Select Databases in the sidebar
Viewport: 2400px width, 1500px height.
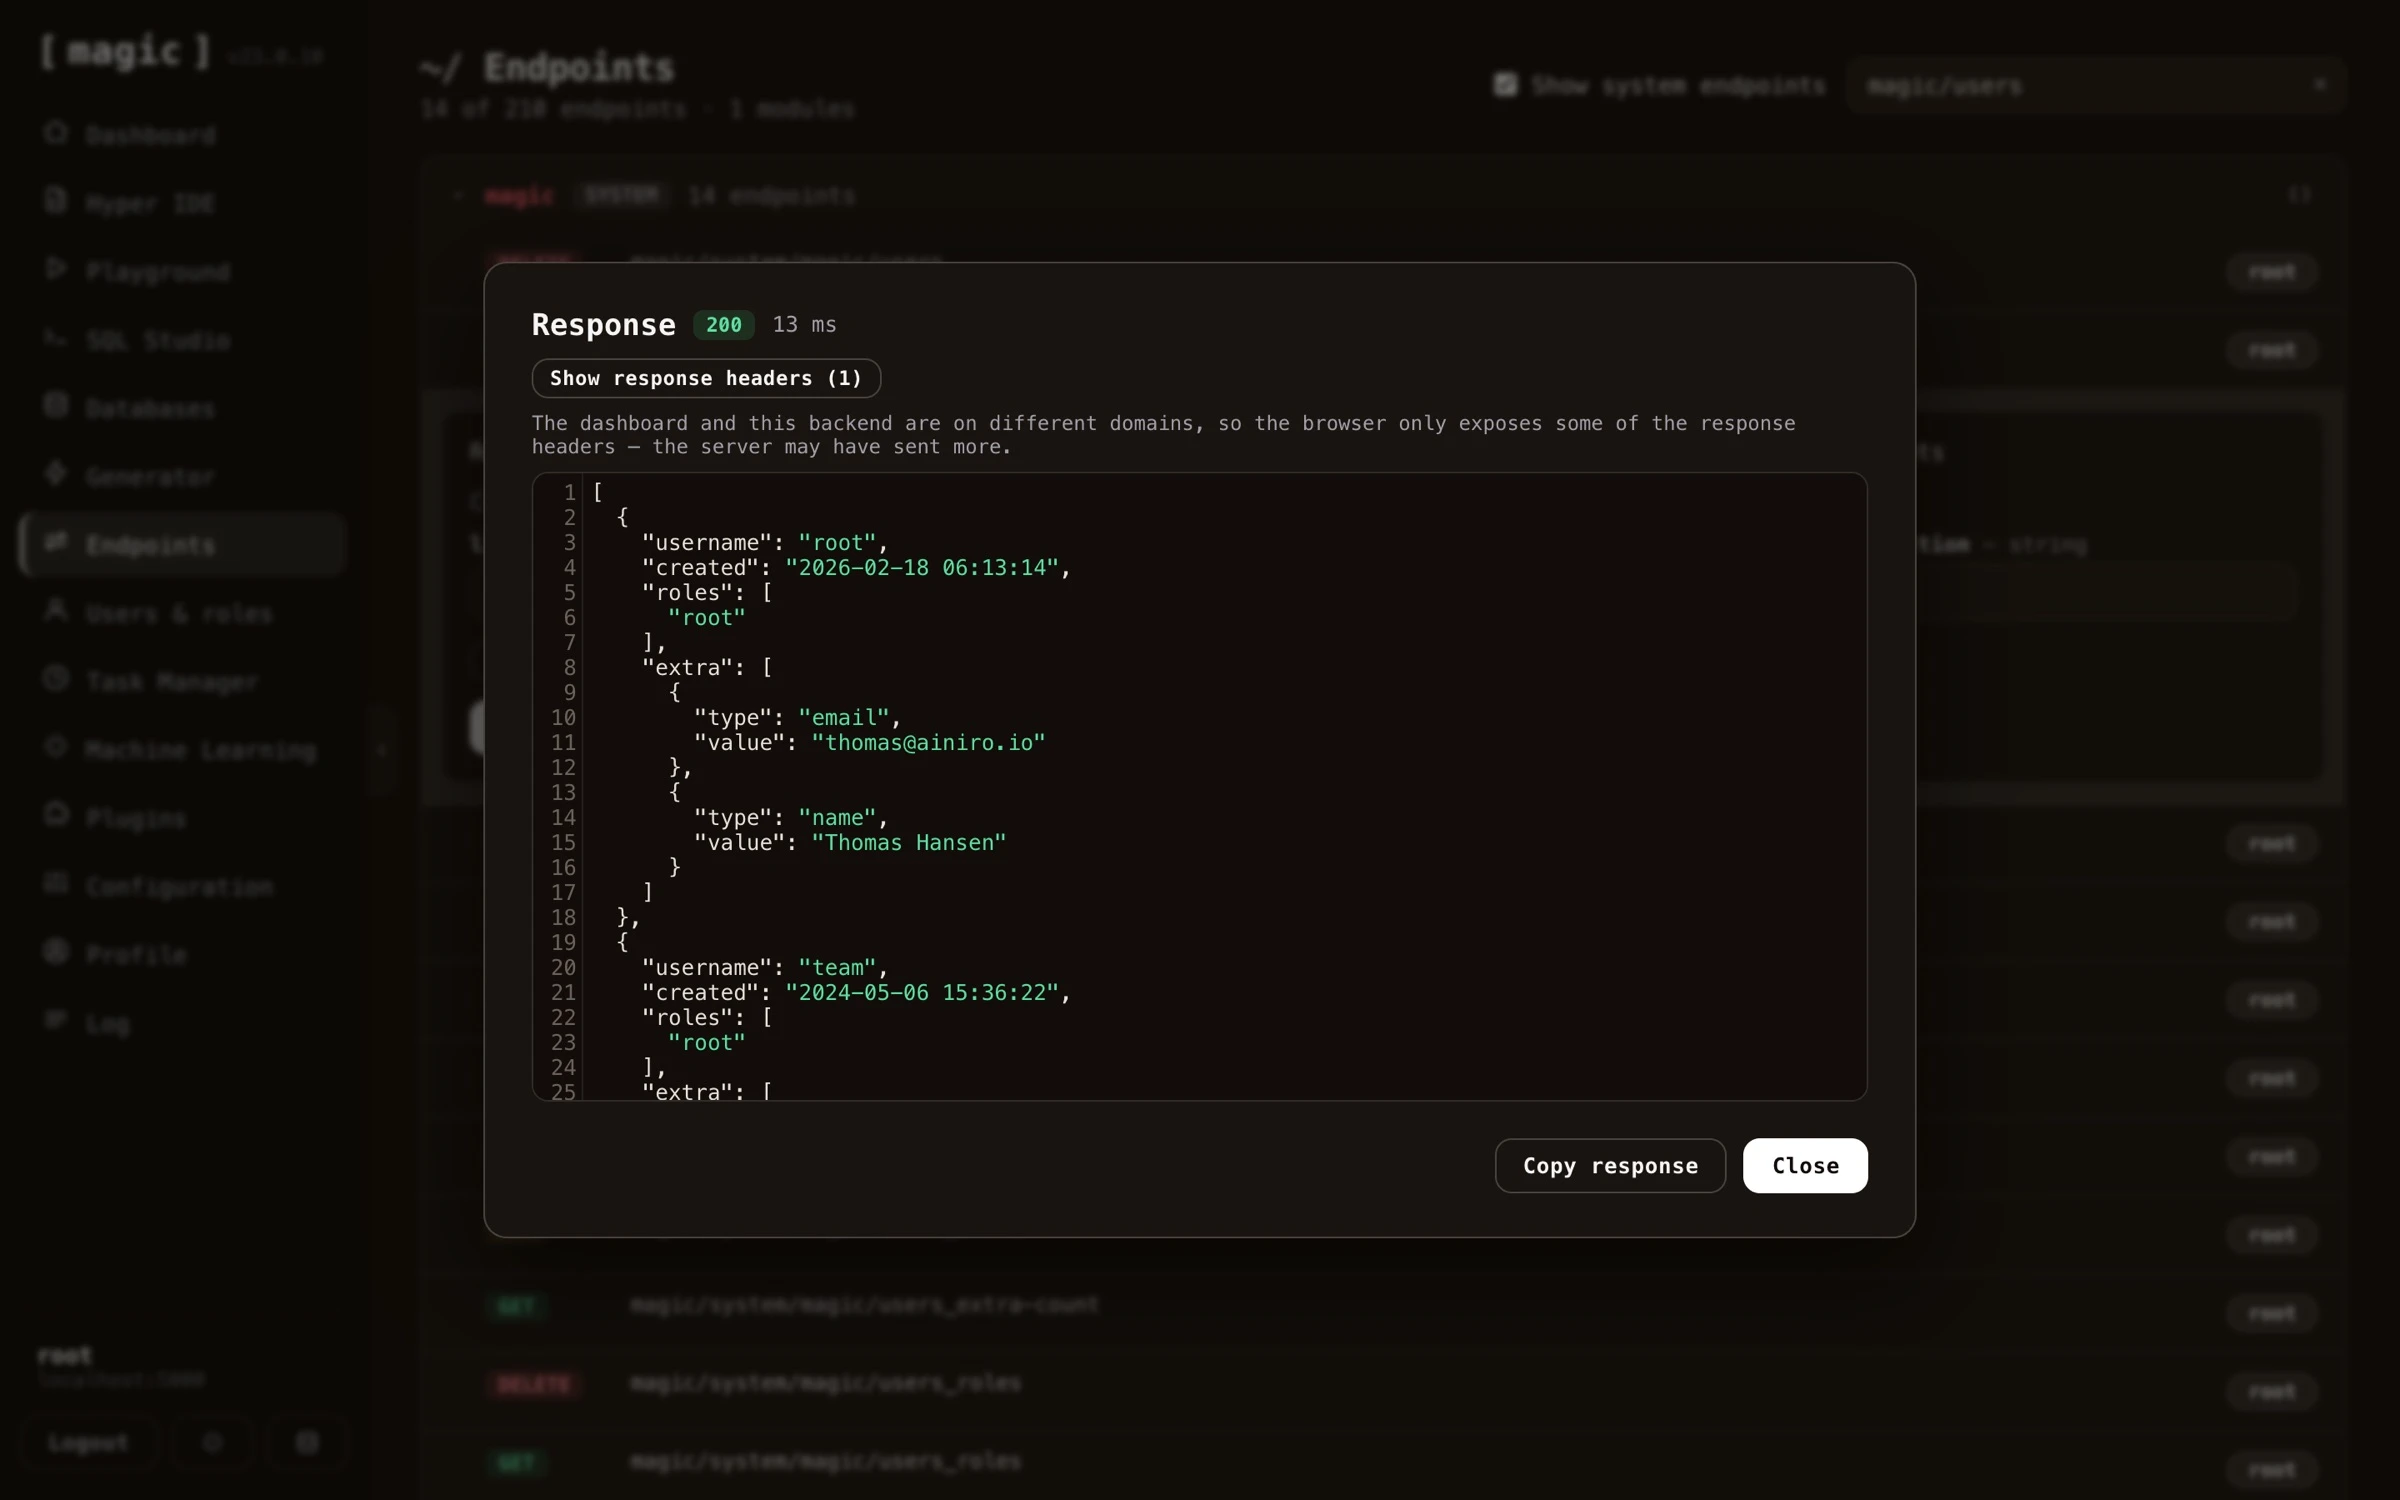(x=182, y=408)
